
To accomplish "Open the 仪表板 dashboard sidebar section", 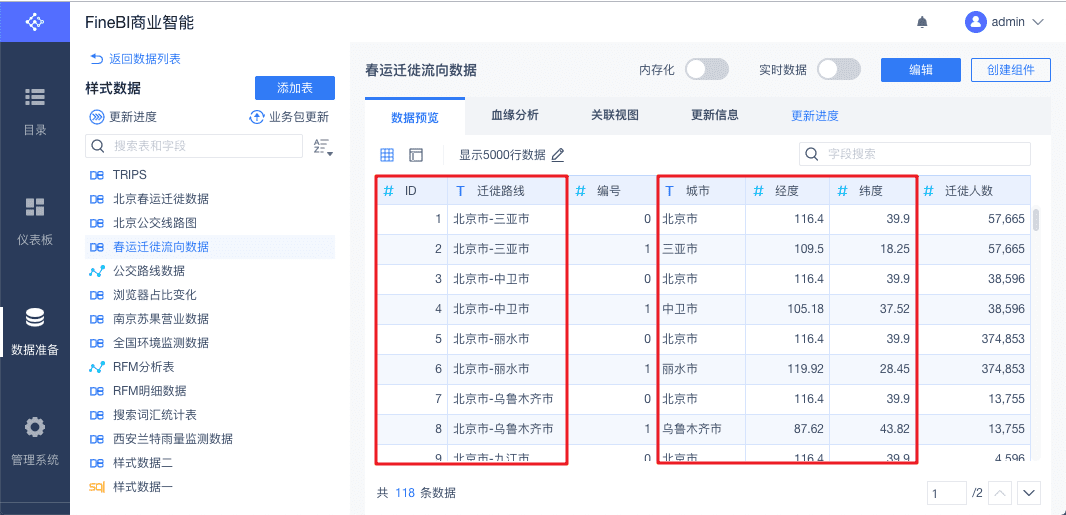I will pos(35,220).
